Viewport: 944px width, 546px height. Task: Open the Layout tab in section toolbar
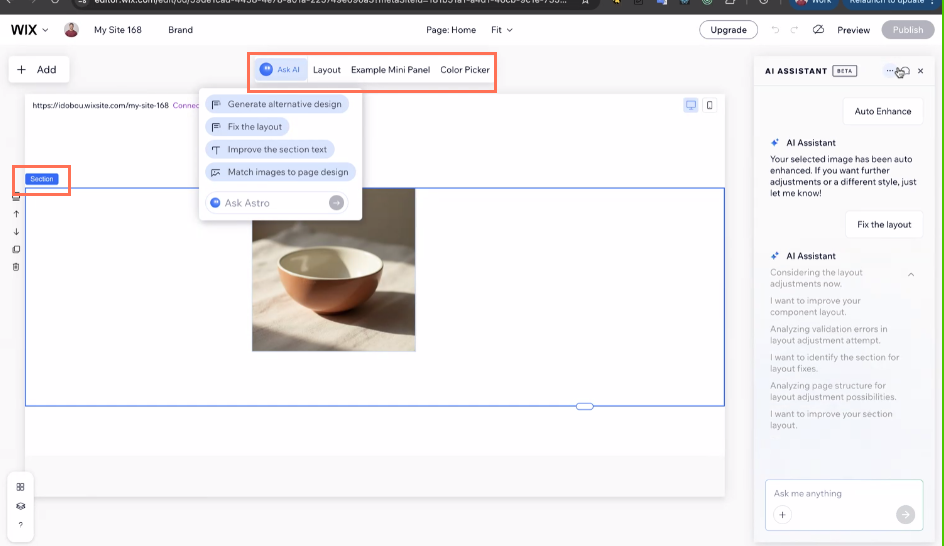pyautogui.click(x=327, y=70)
